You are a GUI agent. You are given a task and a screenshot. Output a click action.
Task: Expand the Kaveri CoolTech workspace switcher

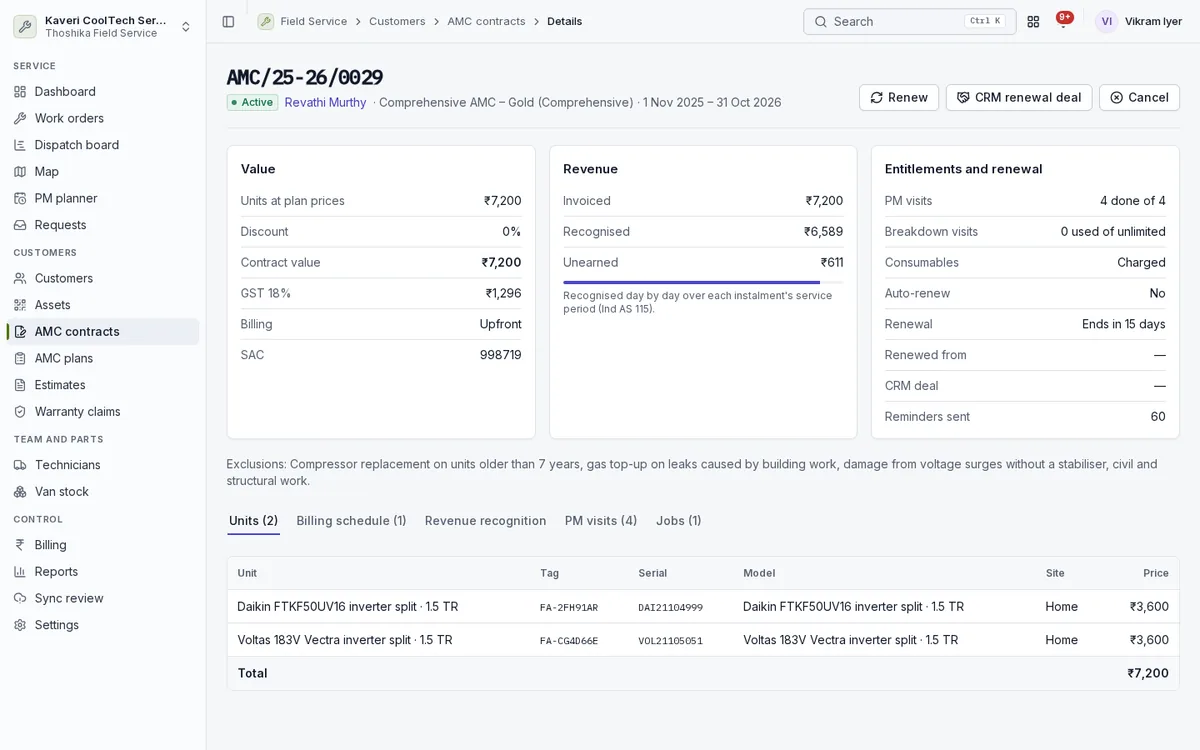tap(103, 26)
